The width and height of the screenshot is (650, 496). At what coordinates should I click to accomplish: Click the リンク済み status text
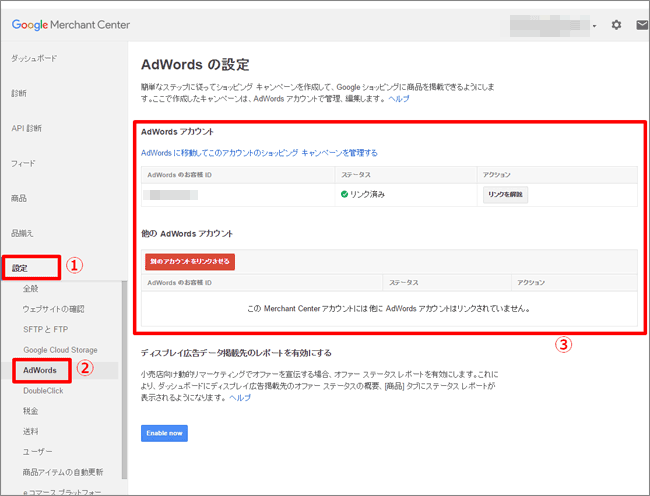[x=367, y=194]
